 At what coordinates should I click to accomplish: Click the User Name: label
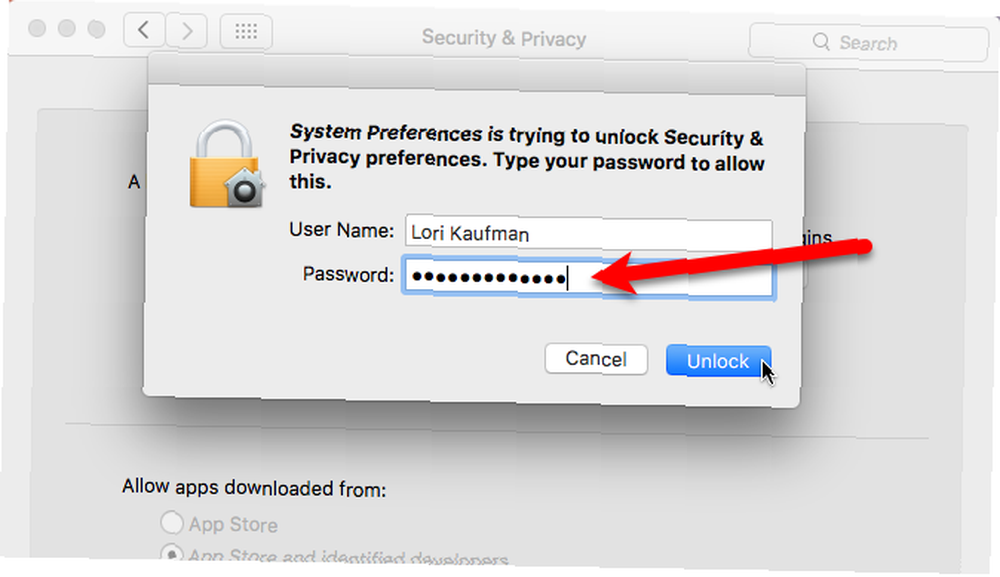[x=341, y=230]
